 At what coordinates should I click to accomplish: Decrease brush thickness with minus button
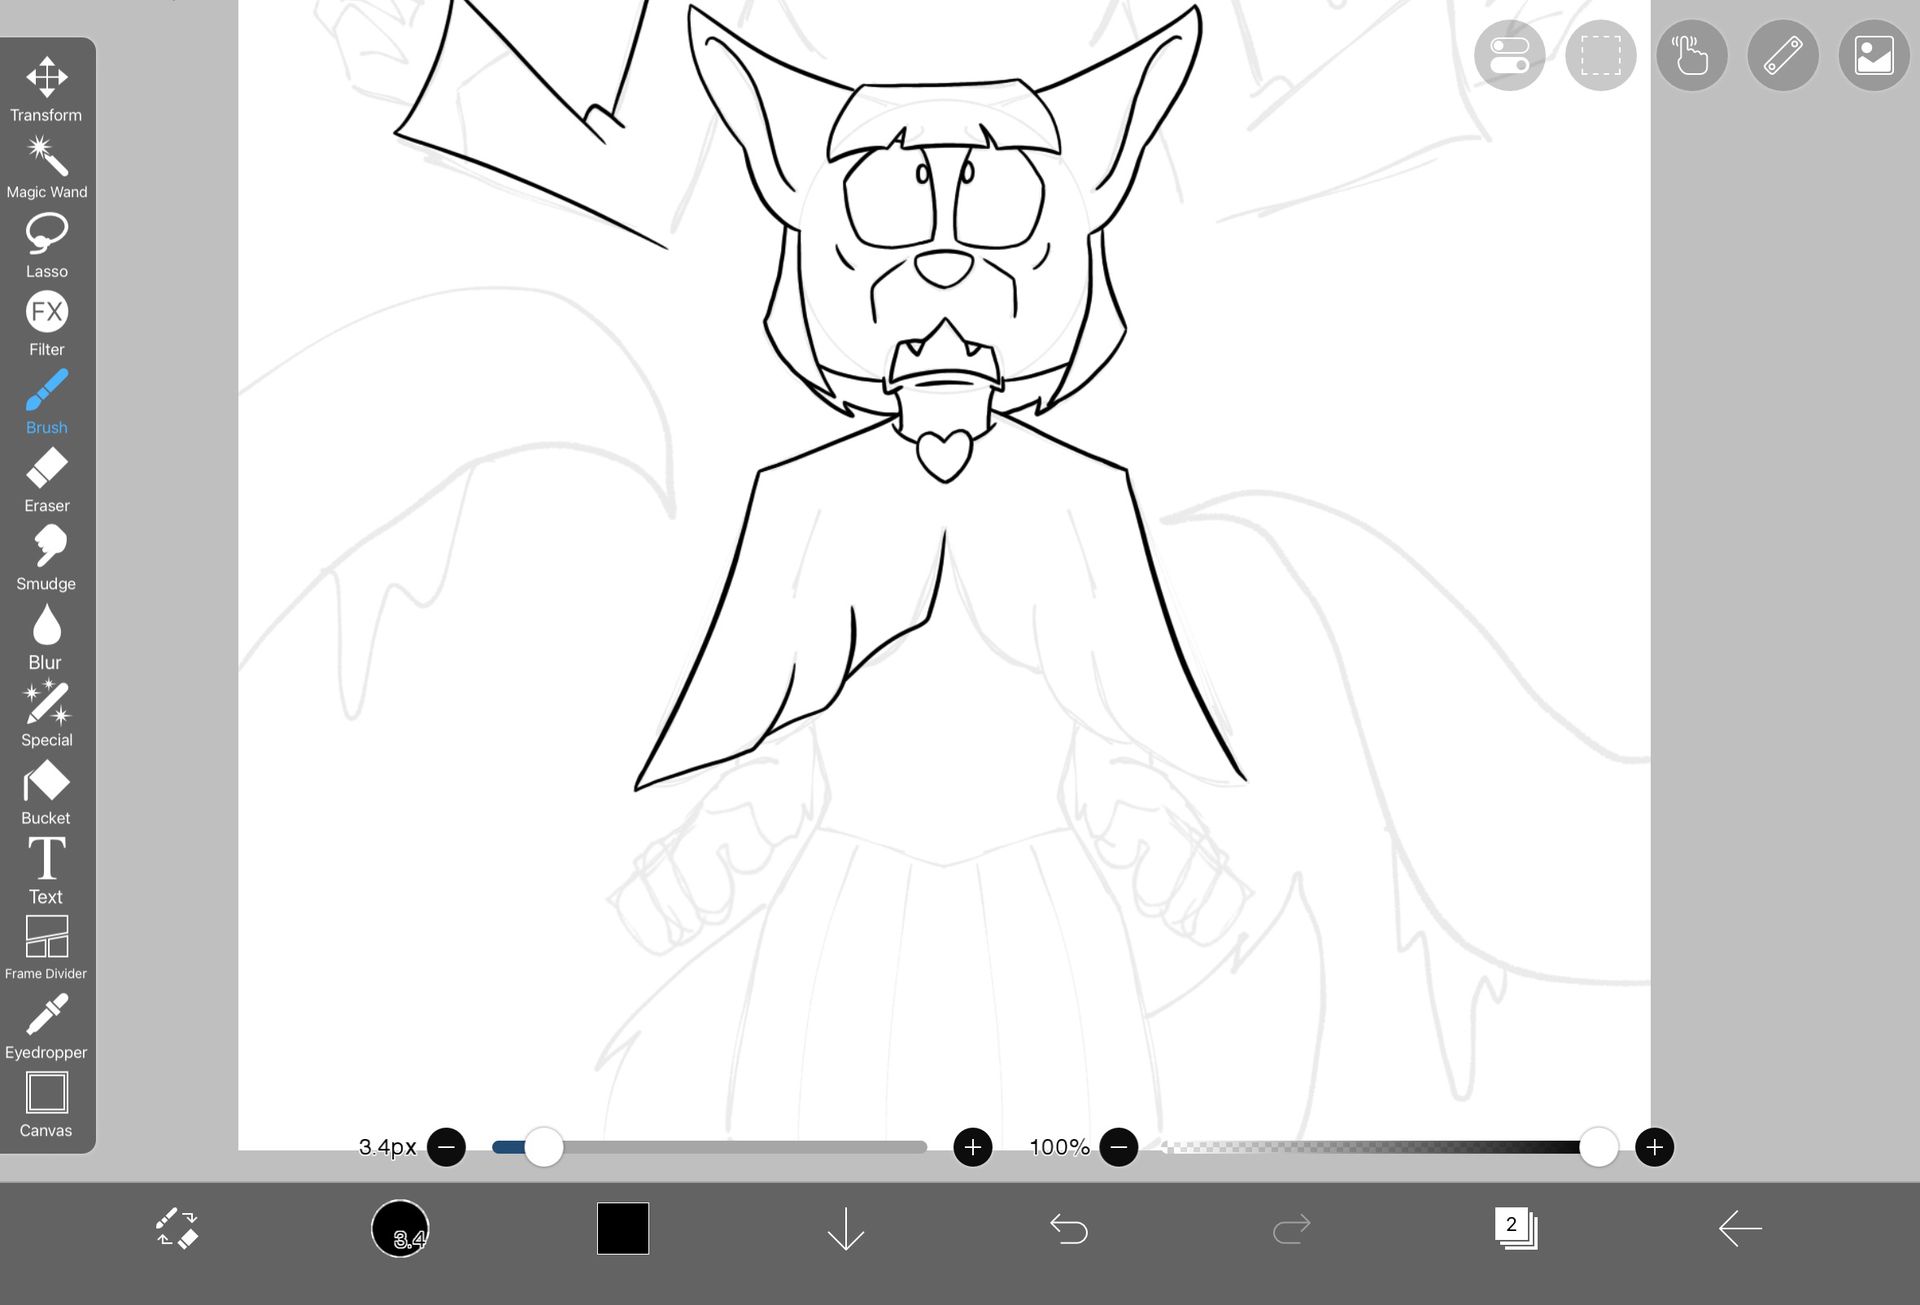pyautogui.click(x=446, y=1147)
